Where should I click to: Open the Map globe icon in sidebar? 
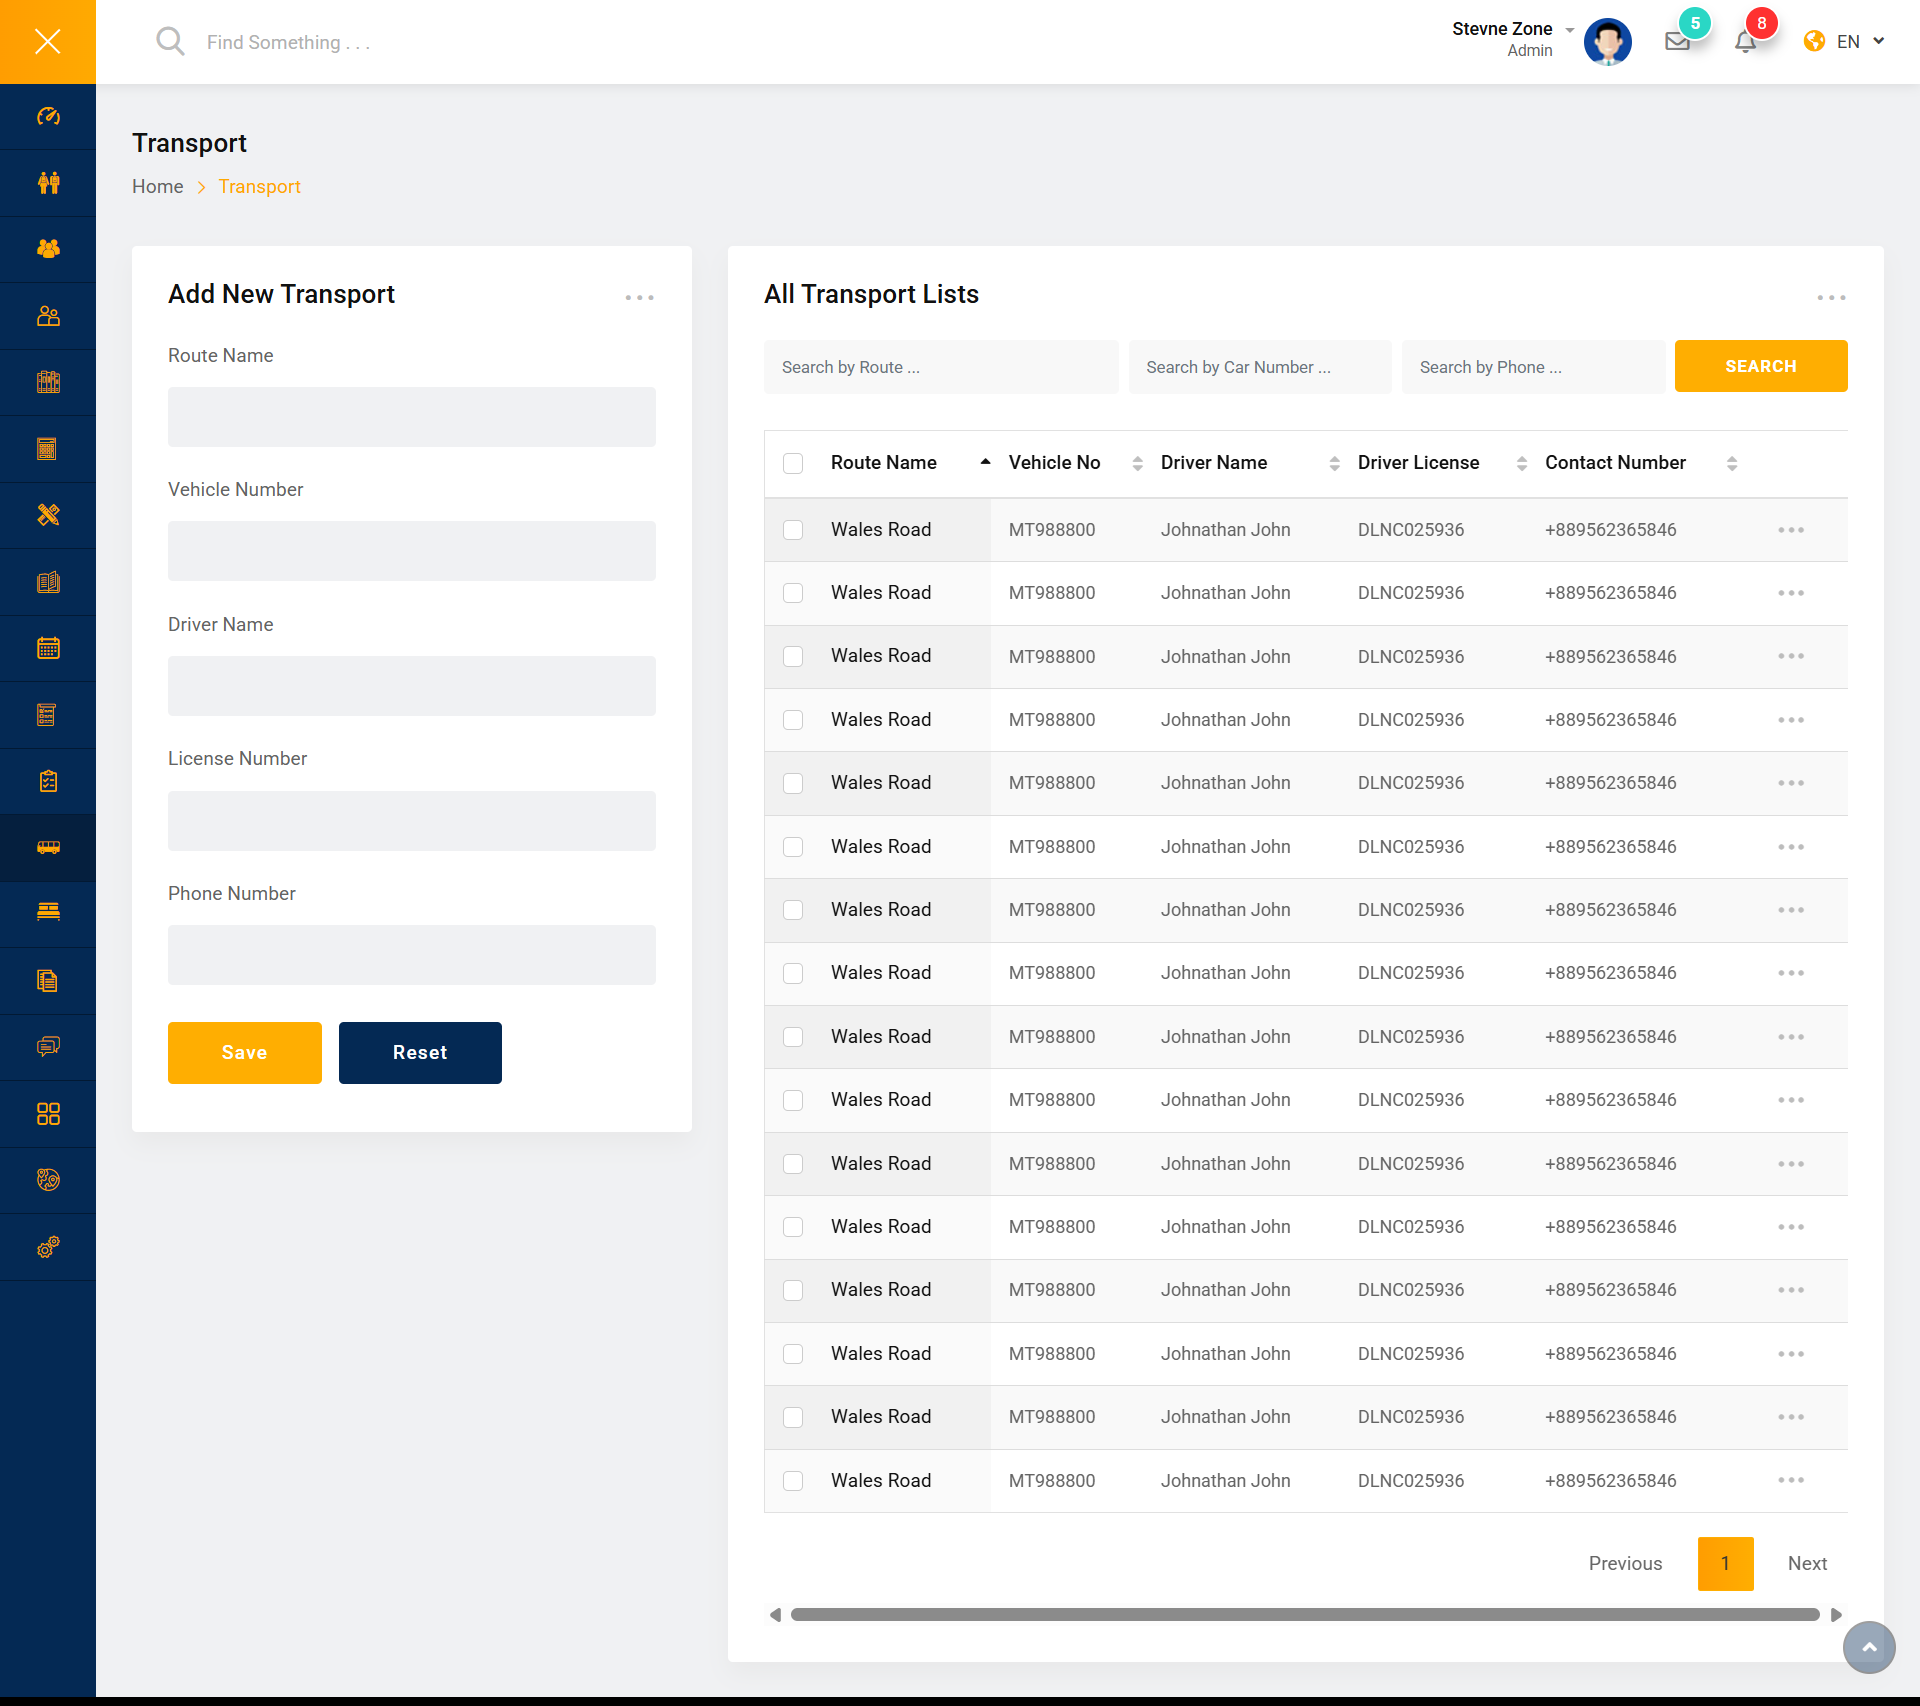click(48, 1180)
